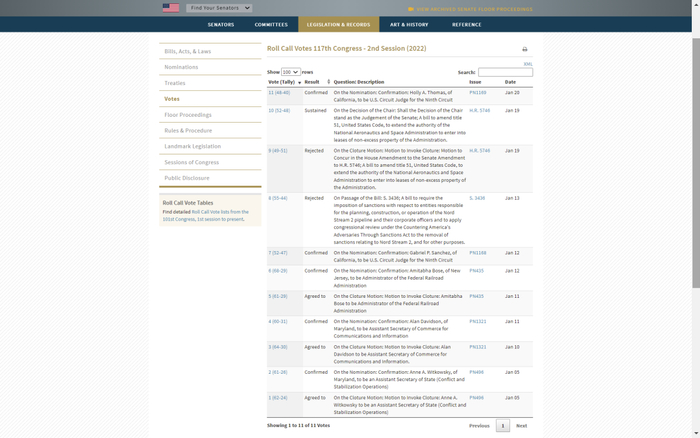This screenshot has height=438, width=700.
Task: Sort by Vote (Tally) column arrow
Action: point(300,83)
